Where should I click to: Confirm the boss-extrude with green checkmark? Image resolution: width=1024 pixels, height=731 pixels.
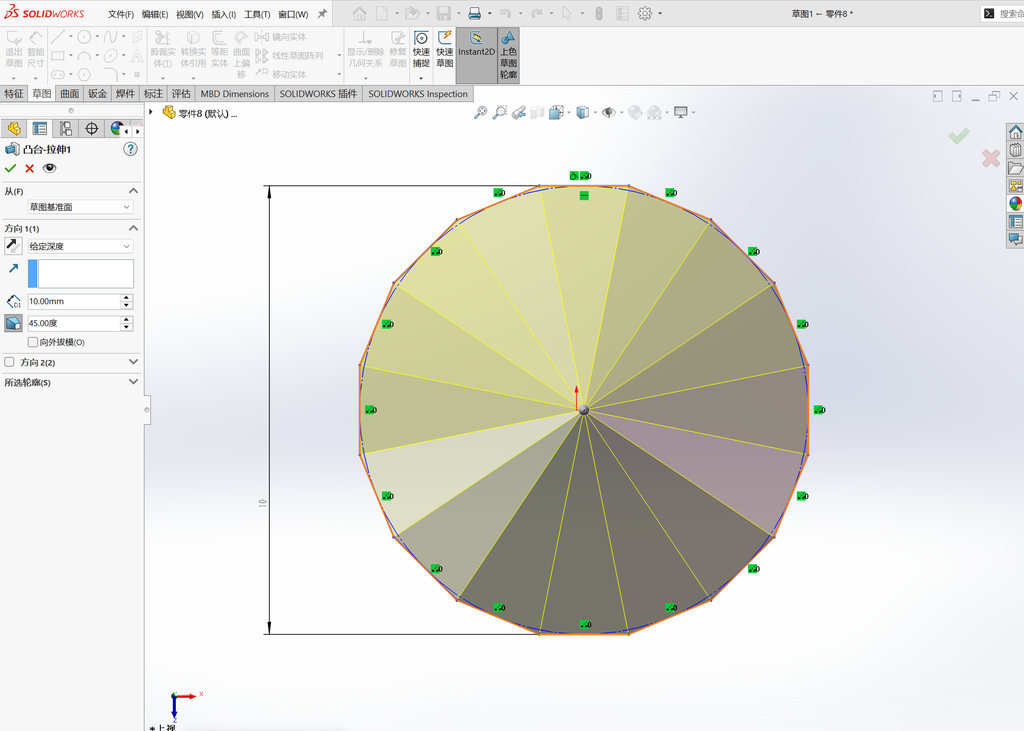pos(10,169)
